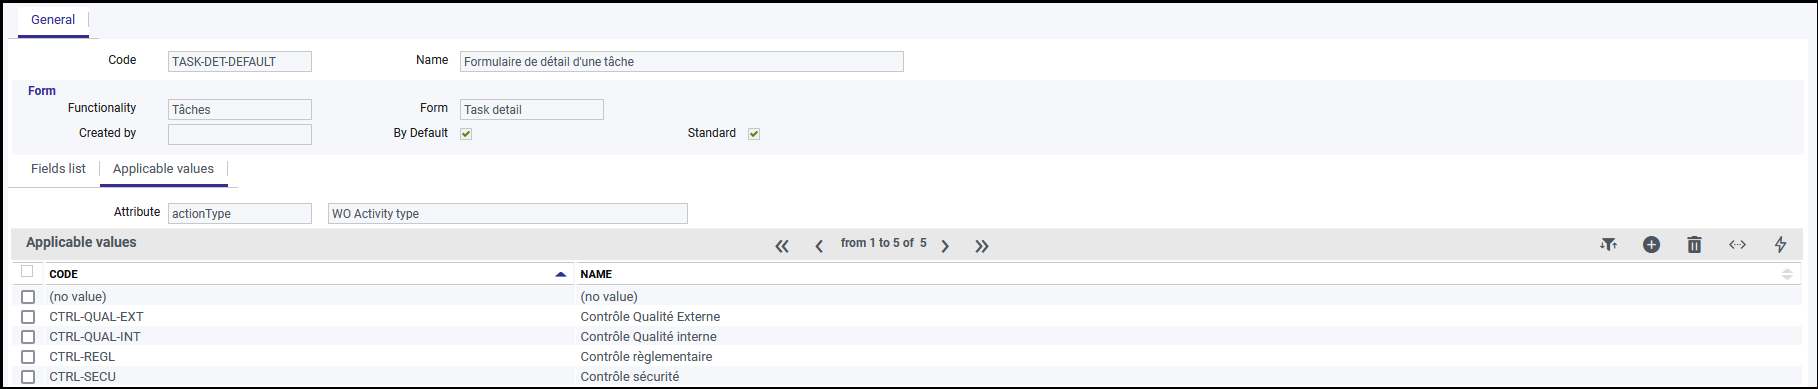Toggle the By Default checkbox
The image size is (1818, 389).
pos(466,134)
